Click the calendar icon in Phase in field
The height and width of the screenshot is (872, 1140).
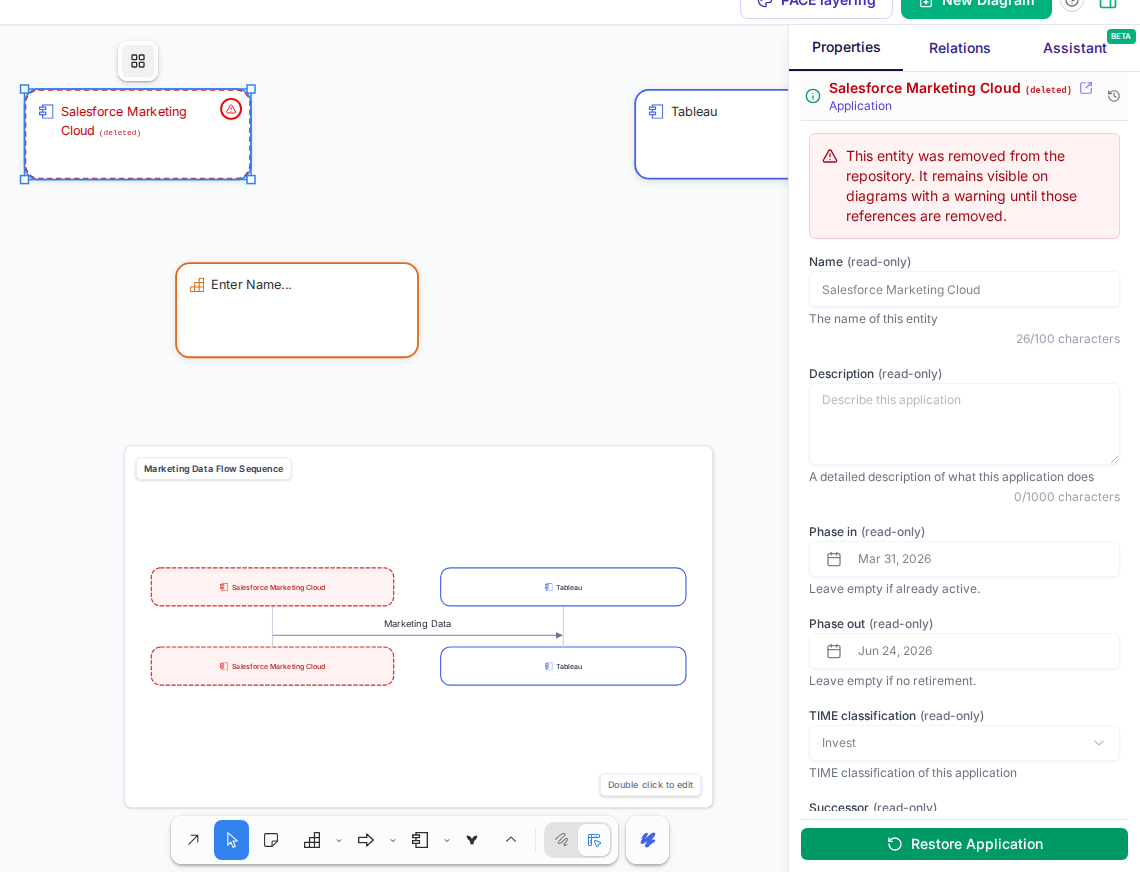pyautogui.click(x=834, y=559)
